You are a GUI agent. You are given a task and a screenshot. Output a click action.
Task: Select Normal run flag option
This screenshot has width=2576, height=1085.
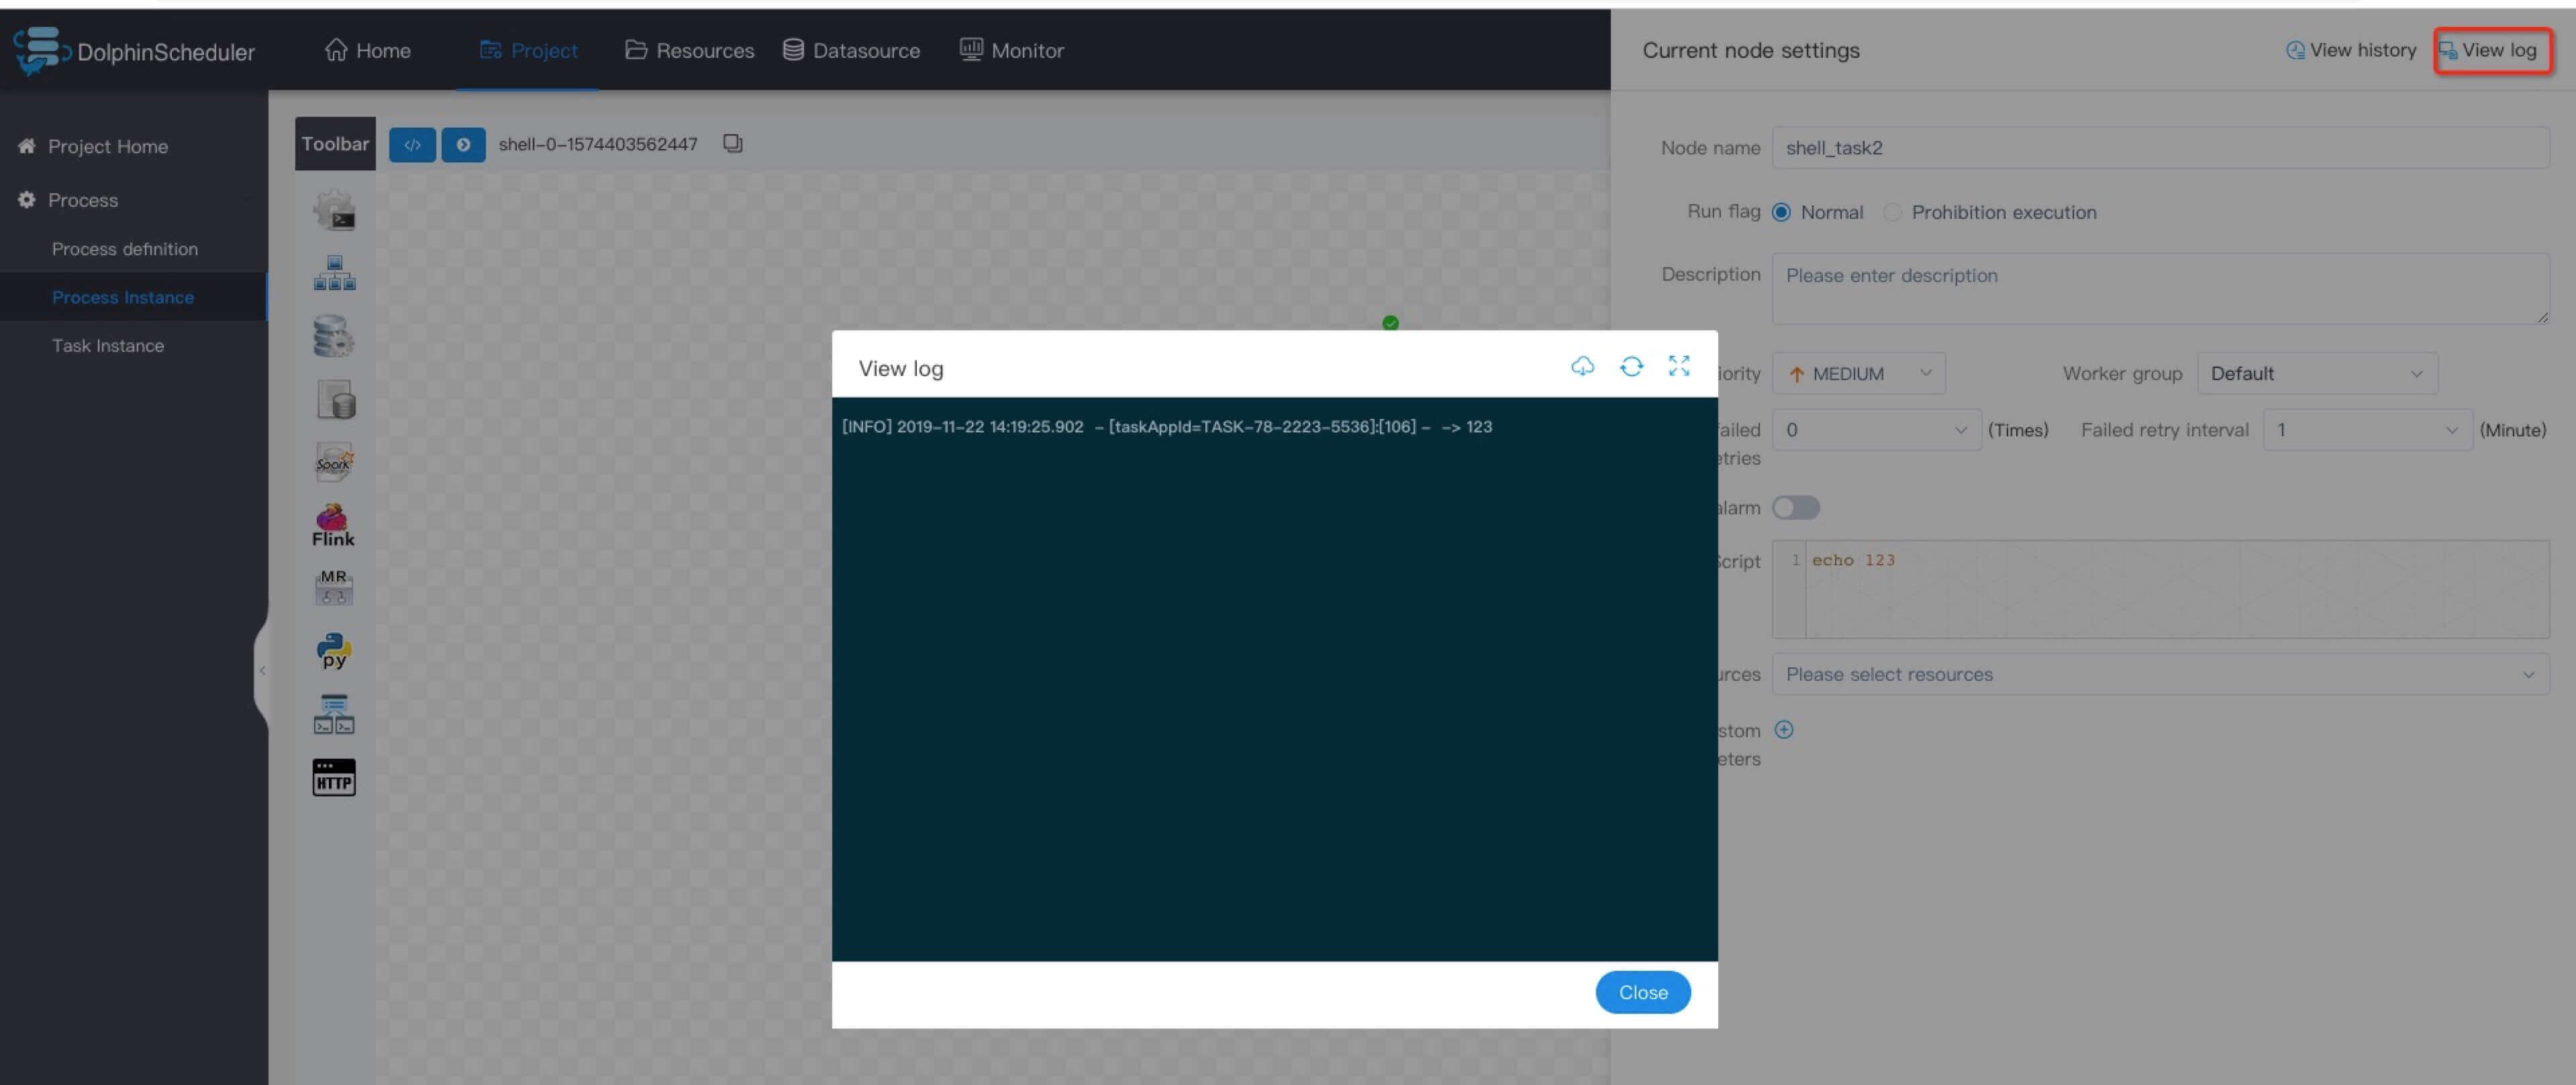[1781, 212]
